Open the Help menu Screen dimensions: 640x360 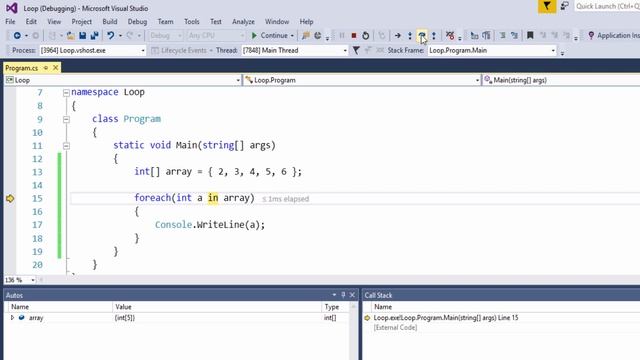[306, 22]
